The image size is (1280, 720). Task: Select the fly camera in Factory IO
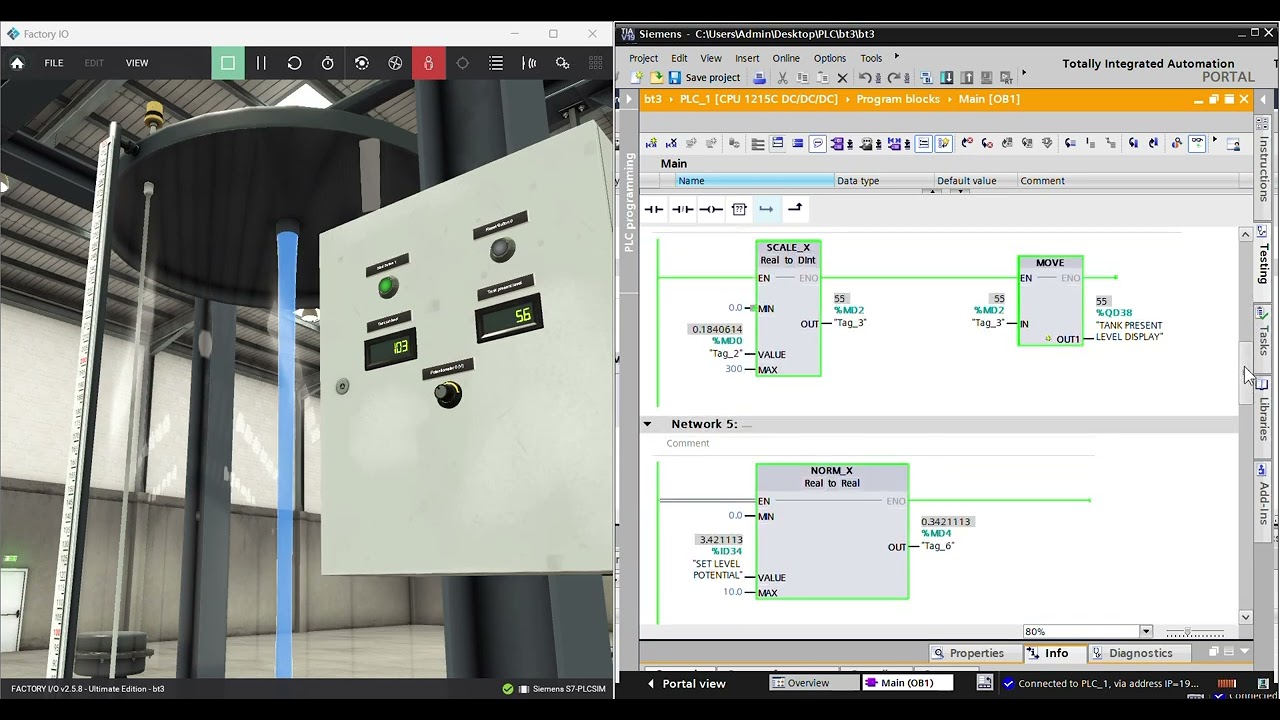click(395, 63)
